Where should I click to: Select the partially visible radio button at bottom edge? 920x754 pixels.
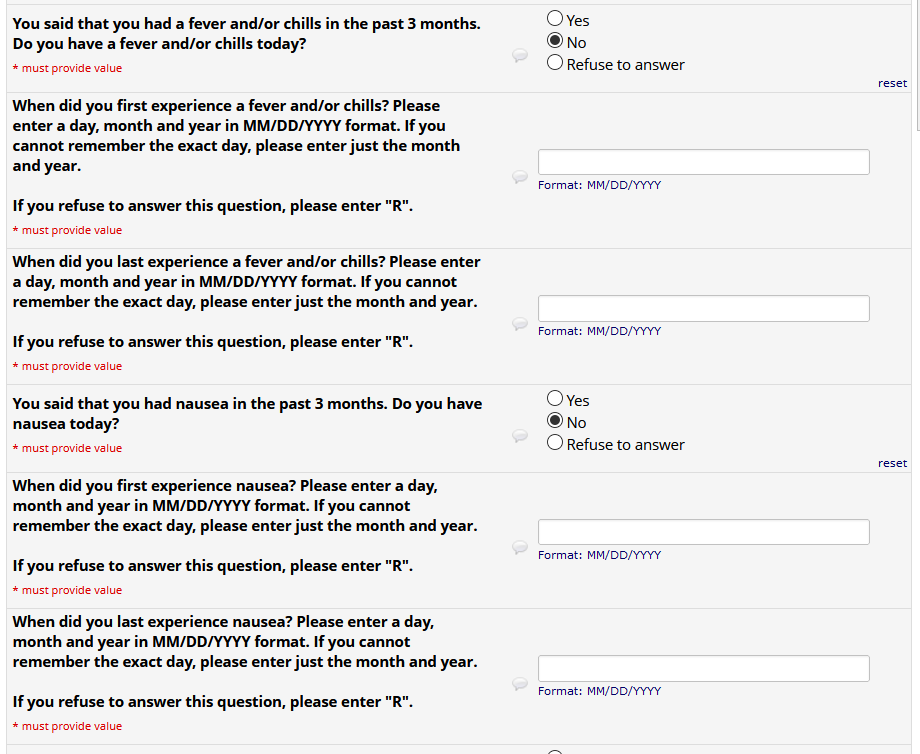(555, 751)
